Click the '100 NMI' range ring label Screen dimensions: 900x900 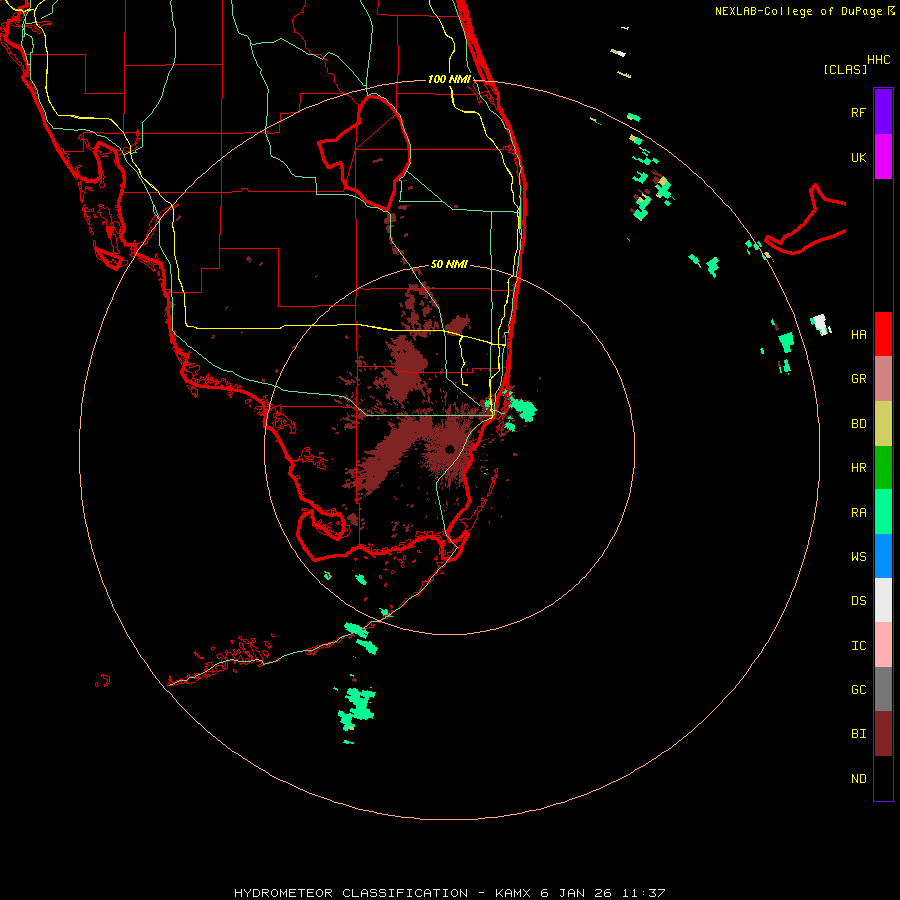coord(449,79)
